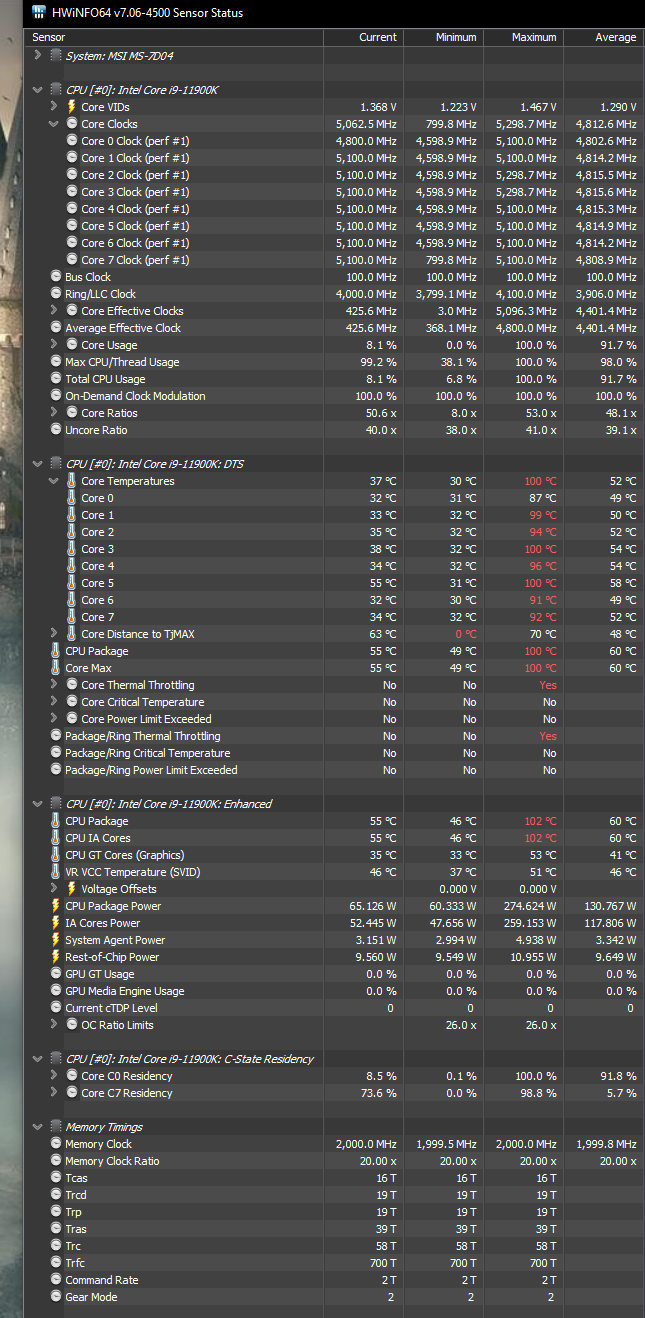Click the Core Max thermometer icon
Screen dimensions: 645x1318
pos(55,668)
